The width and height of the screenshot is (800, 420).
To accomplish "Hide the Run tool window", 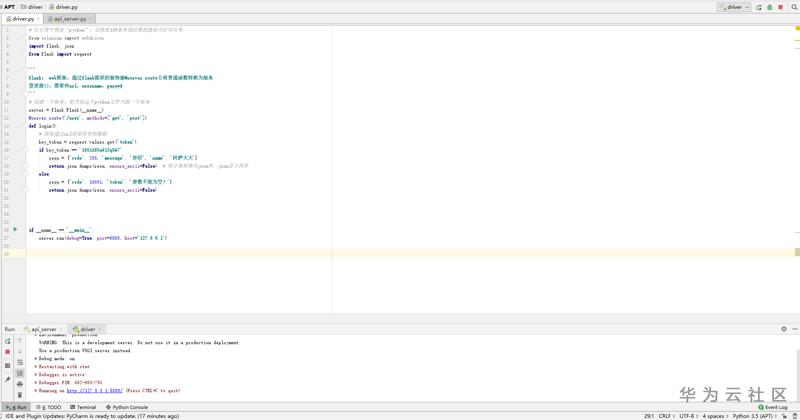I will point(795,329).
